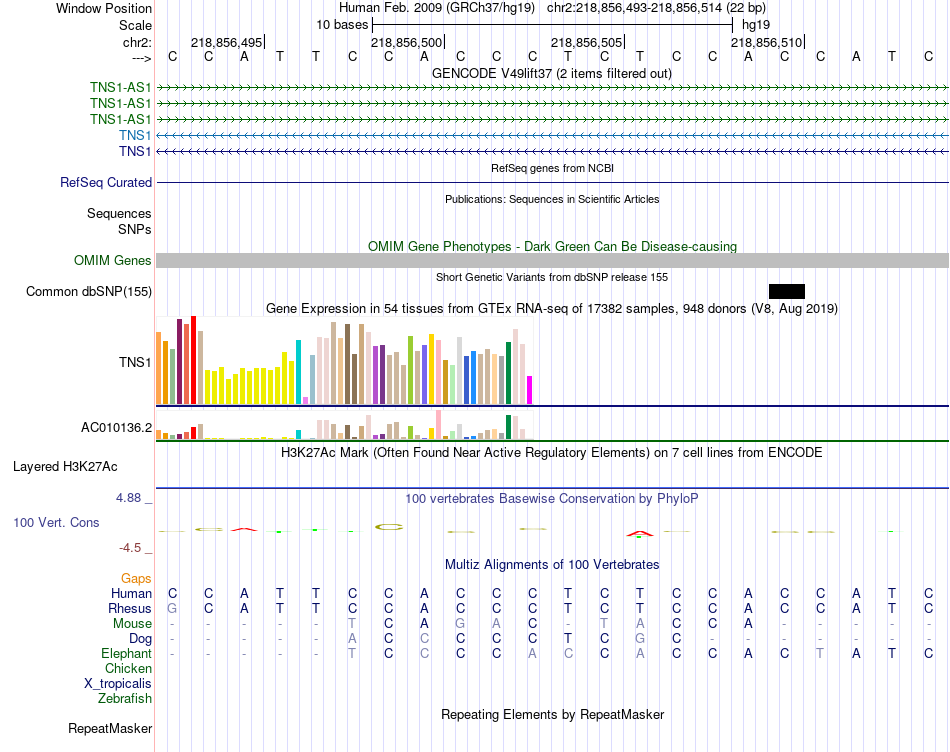Open Multiz Alignments of 100 Vertebrates title
Screen dimensions: 950x752
coord(552,565)
